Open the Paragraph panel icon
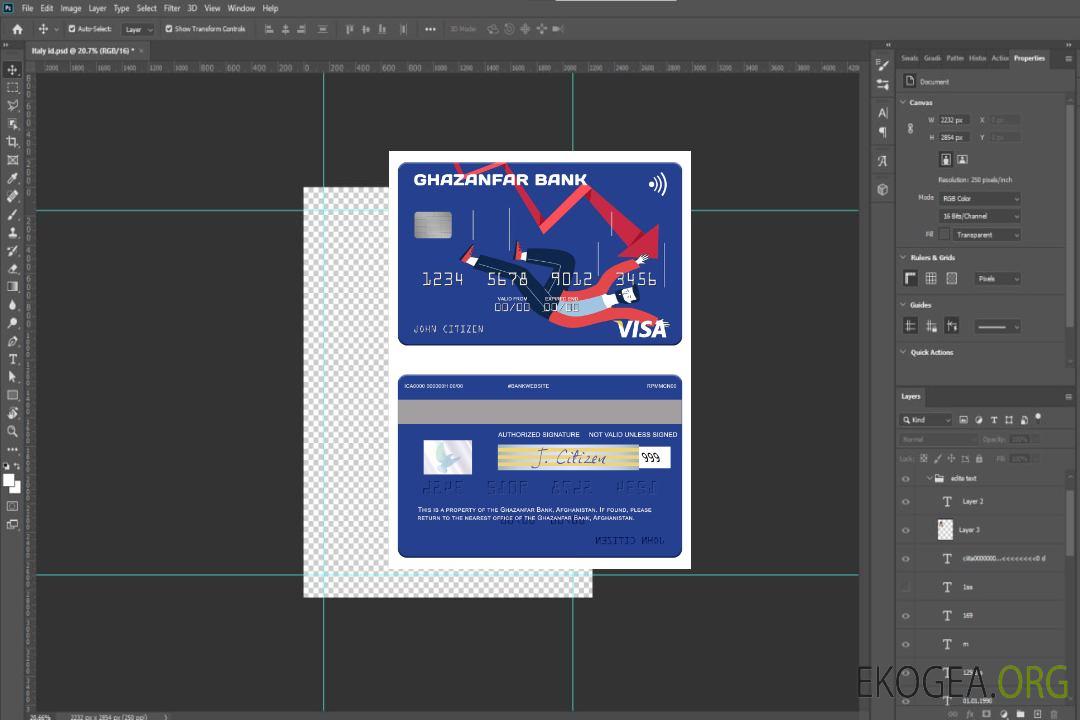 883,132
